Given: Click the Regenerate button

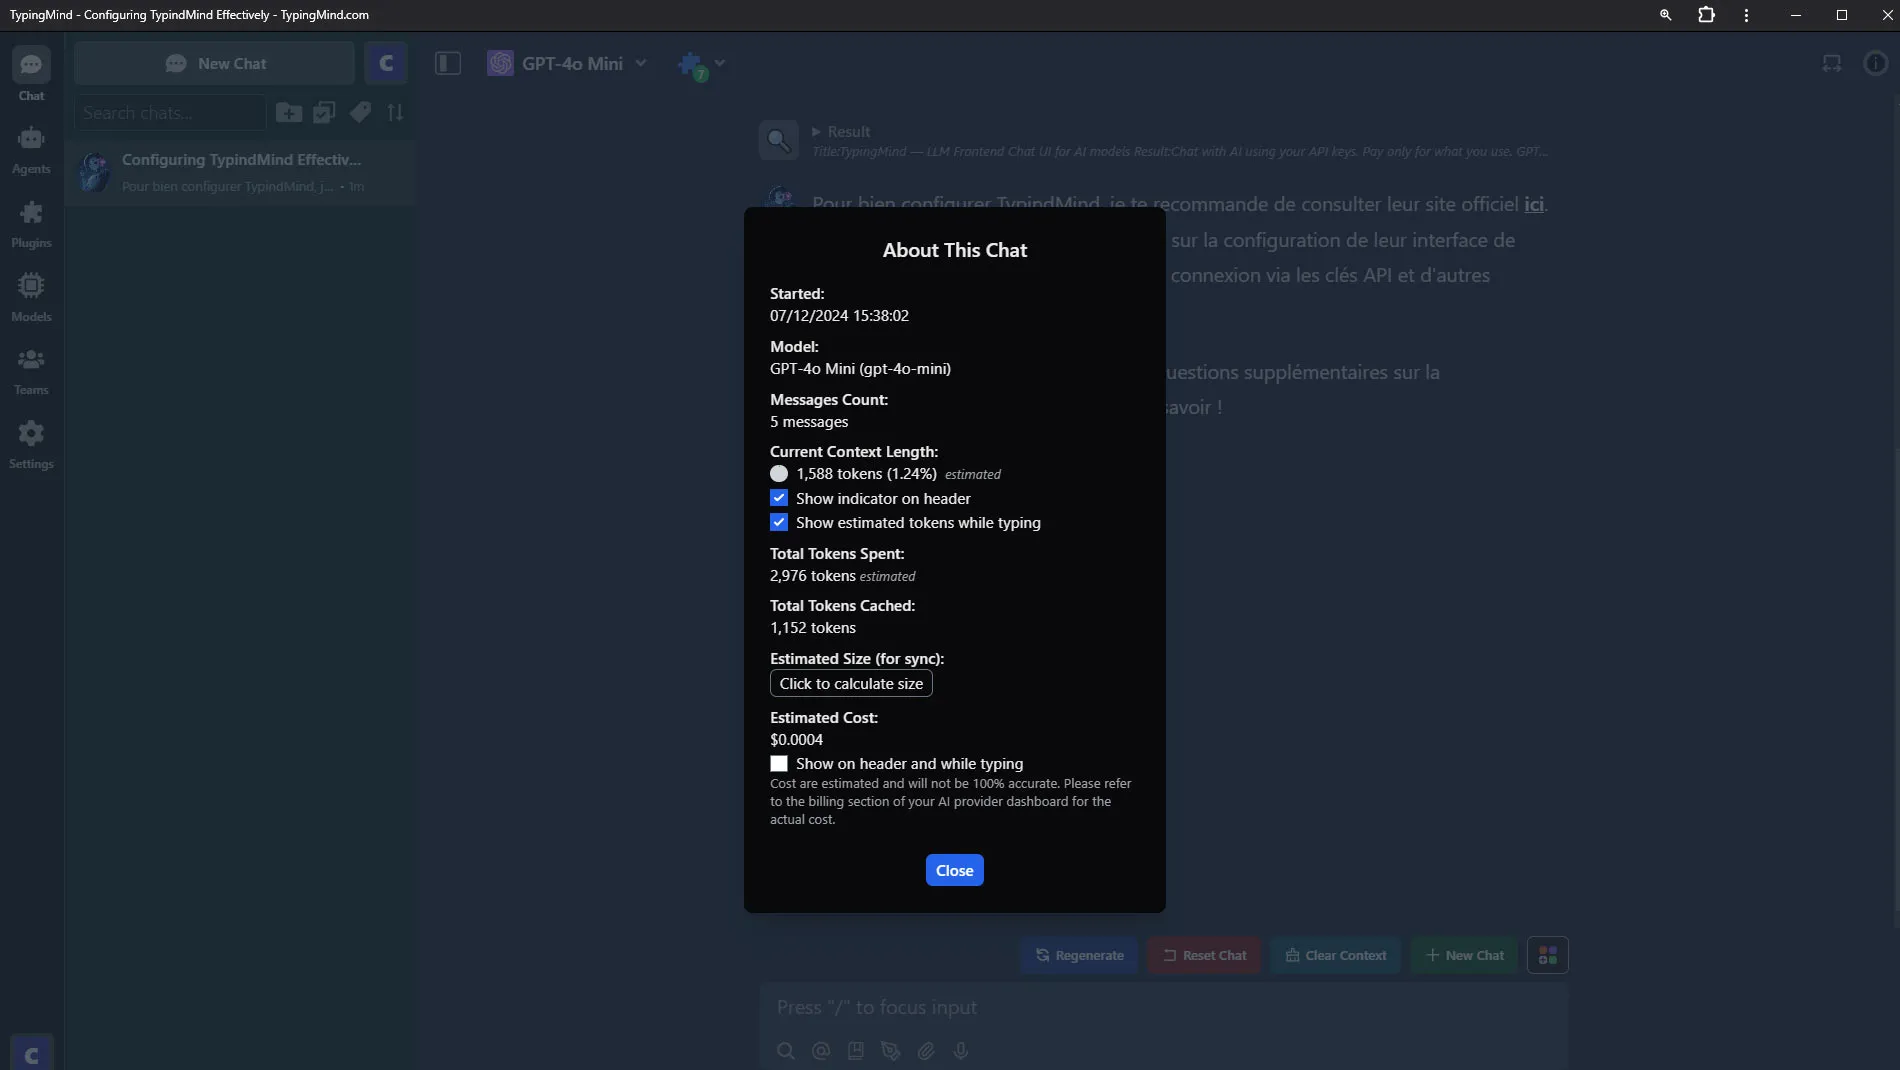Looking at the screenshot, I should pyautogui.click(x=1079, y=955).
